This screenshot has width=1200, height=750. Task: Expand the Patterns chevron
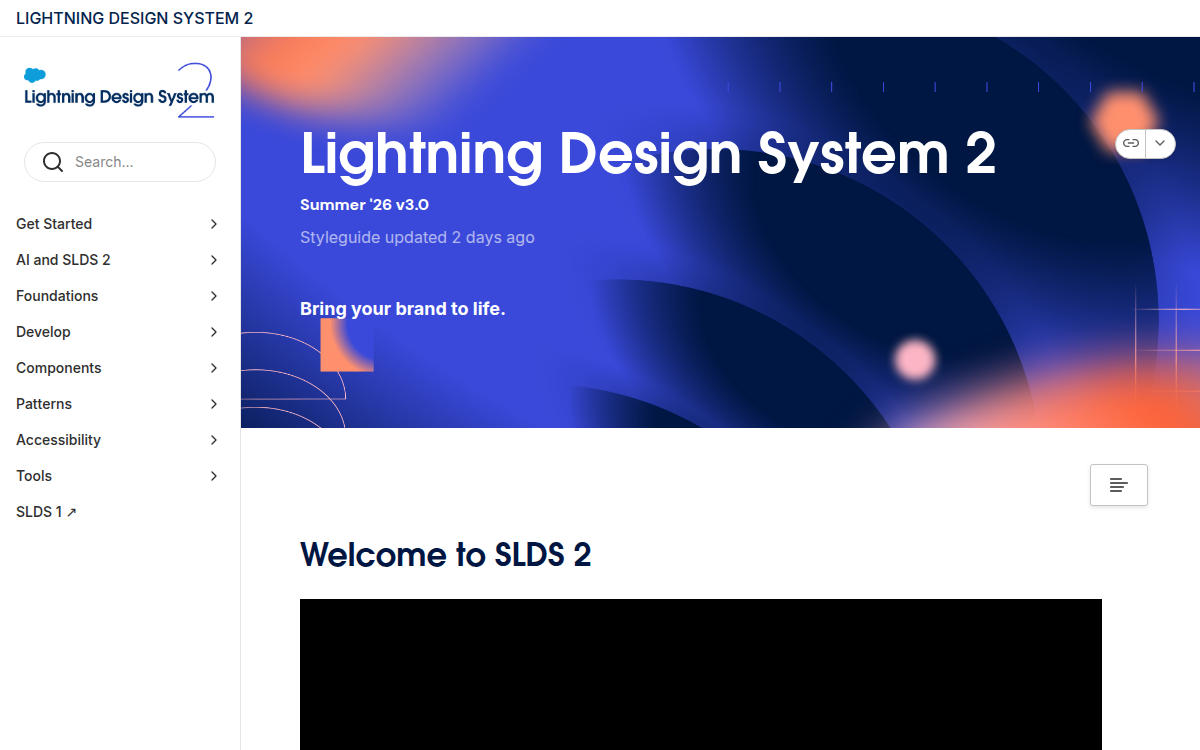[214, 404]
